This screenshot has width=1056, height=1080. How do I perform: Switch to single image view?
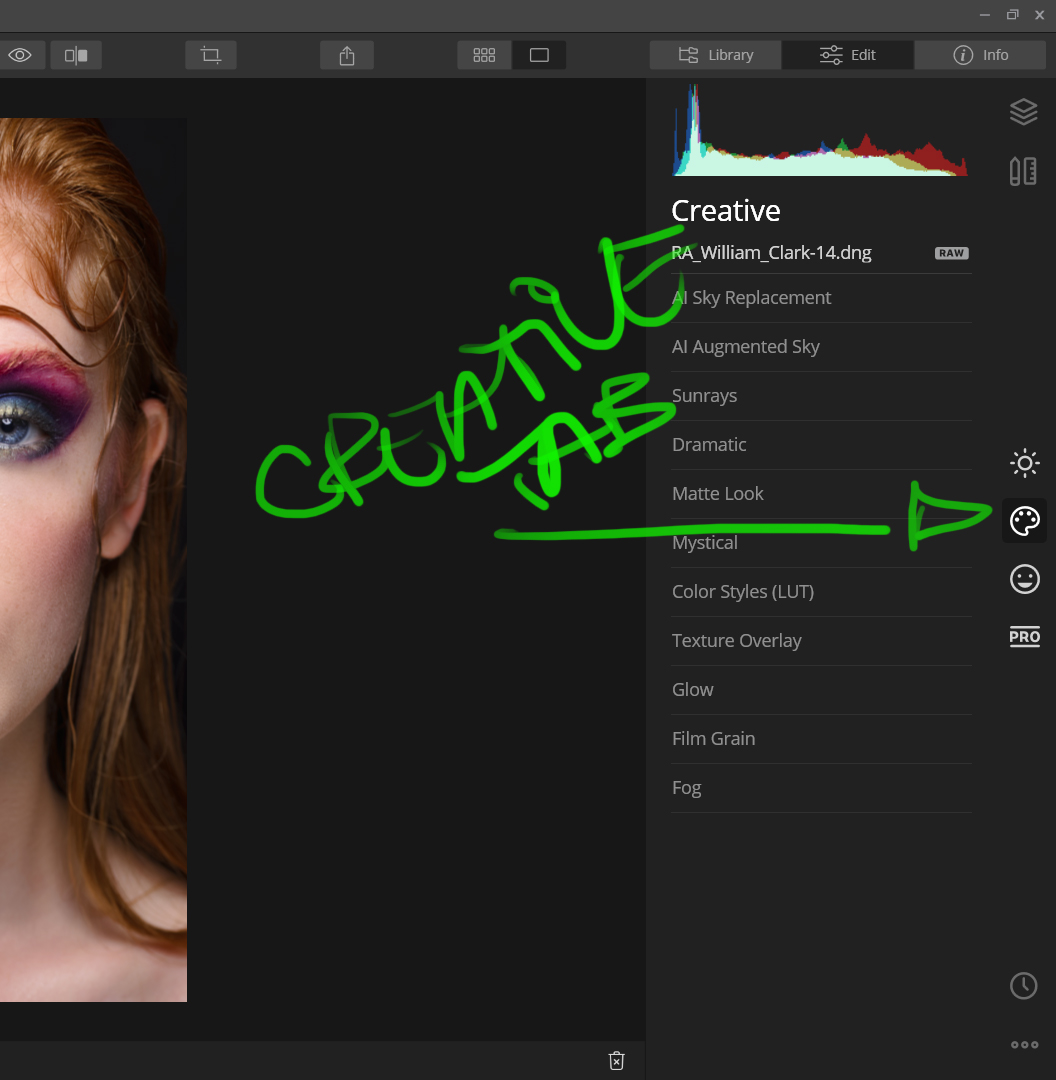[539, 55]
